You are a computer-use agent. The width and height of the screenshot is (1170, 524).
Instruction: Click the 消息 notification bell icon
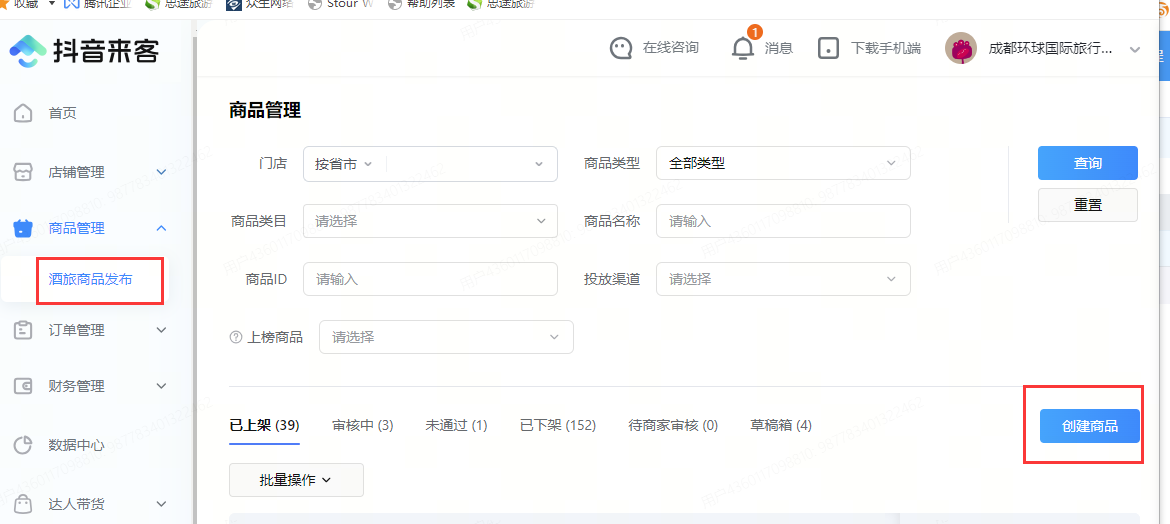click(742, 48)
